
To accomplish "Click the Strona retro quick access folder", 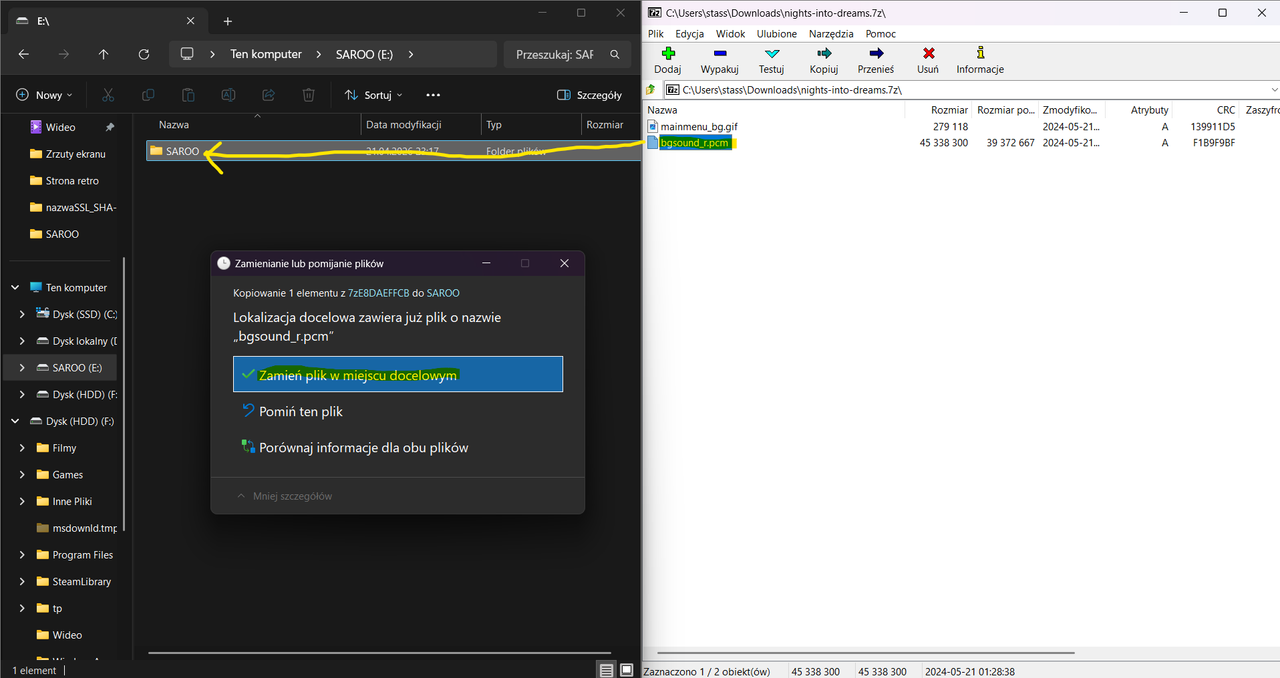I will pyautogui.click(x=72, y=181).
